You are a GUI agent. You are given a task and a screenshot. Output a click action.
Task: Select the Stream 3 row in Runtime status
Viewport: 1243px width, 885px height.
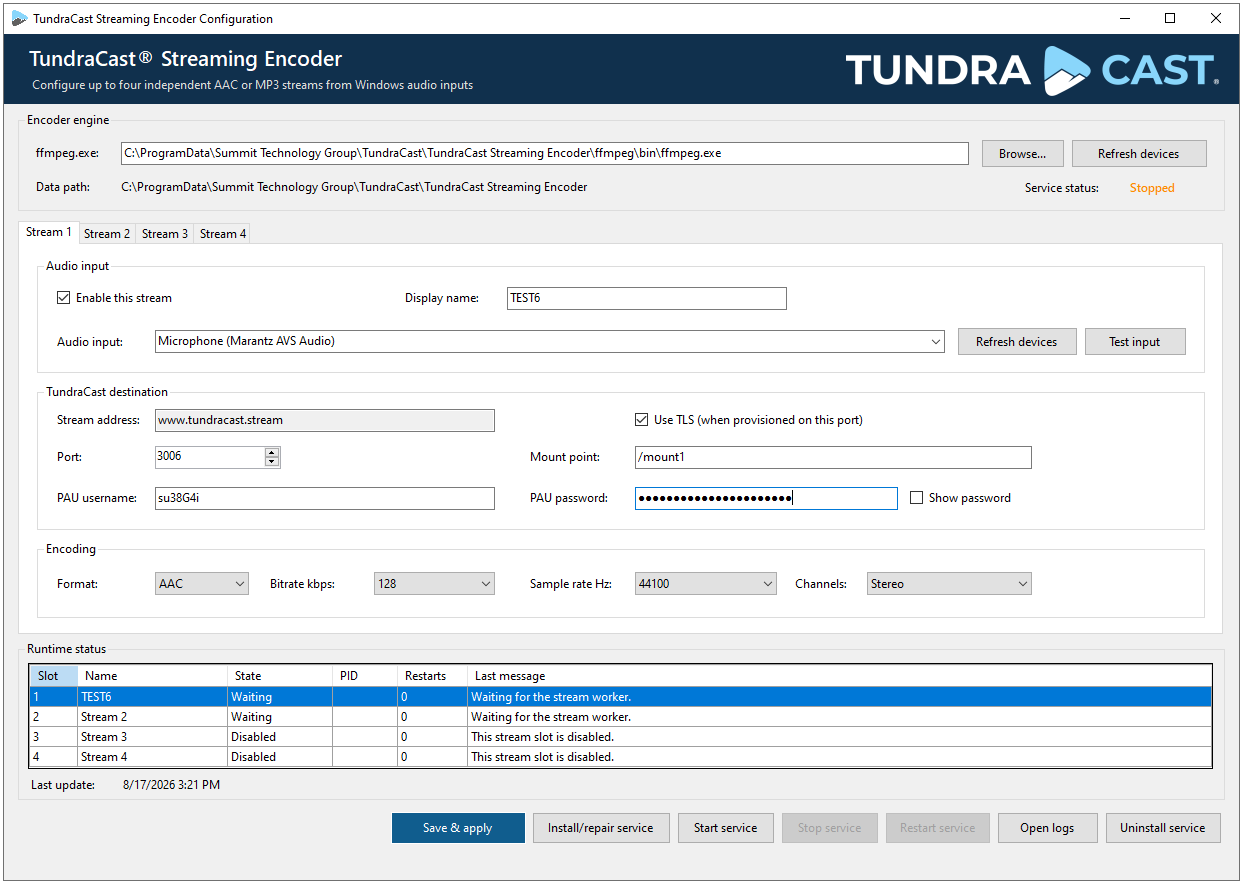(621, 737)
